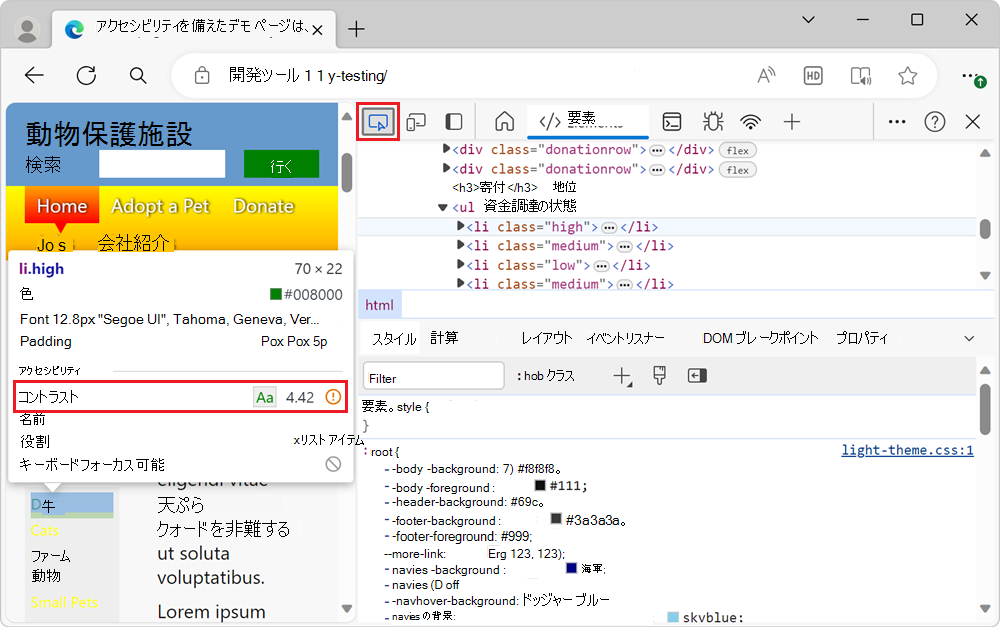This screenshot has height=627, width=1000.
Task: Open the Network wifi icon tool
Action: coord(751,121)
